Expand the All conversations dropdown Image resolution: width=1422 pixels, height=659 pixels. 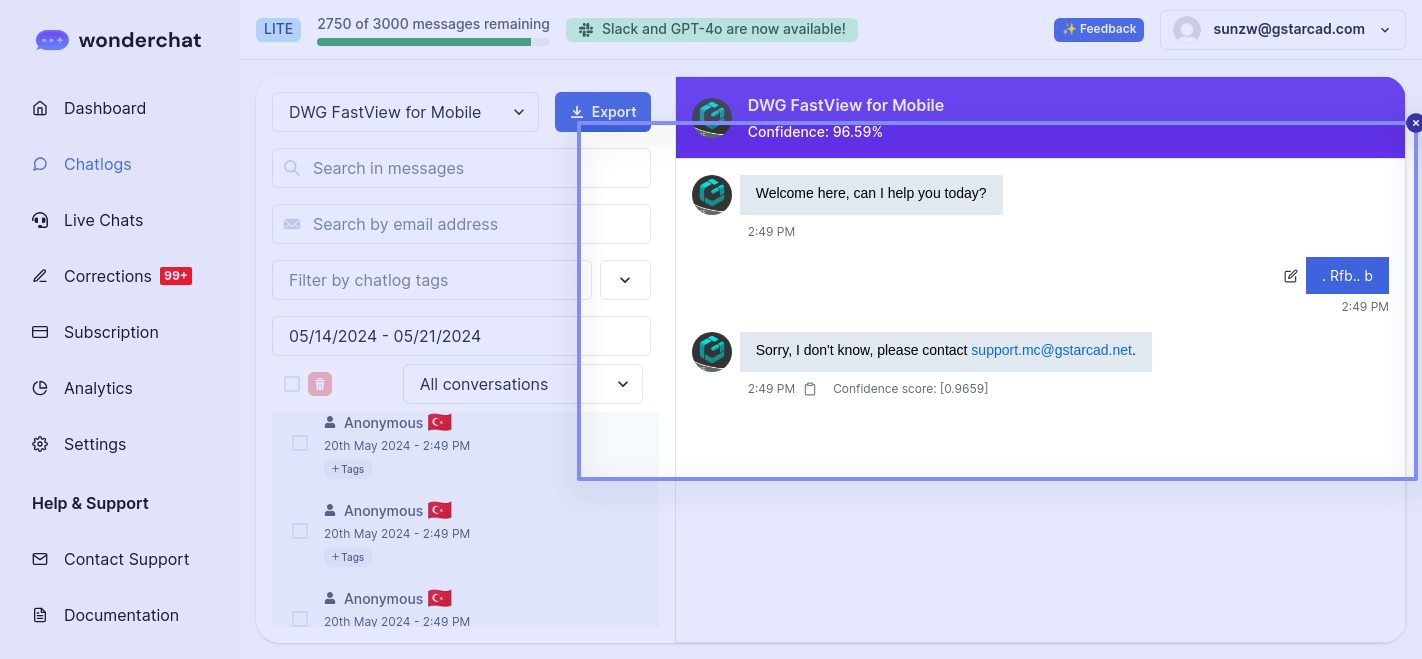(x=522, y=384)
